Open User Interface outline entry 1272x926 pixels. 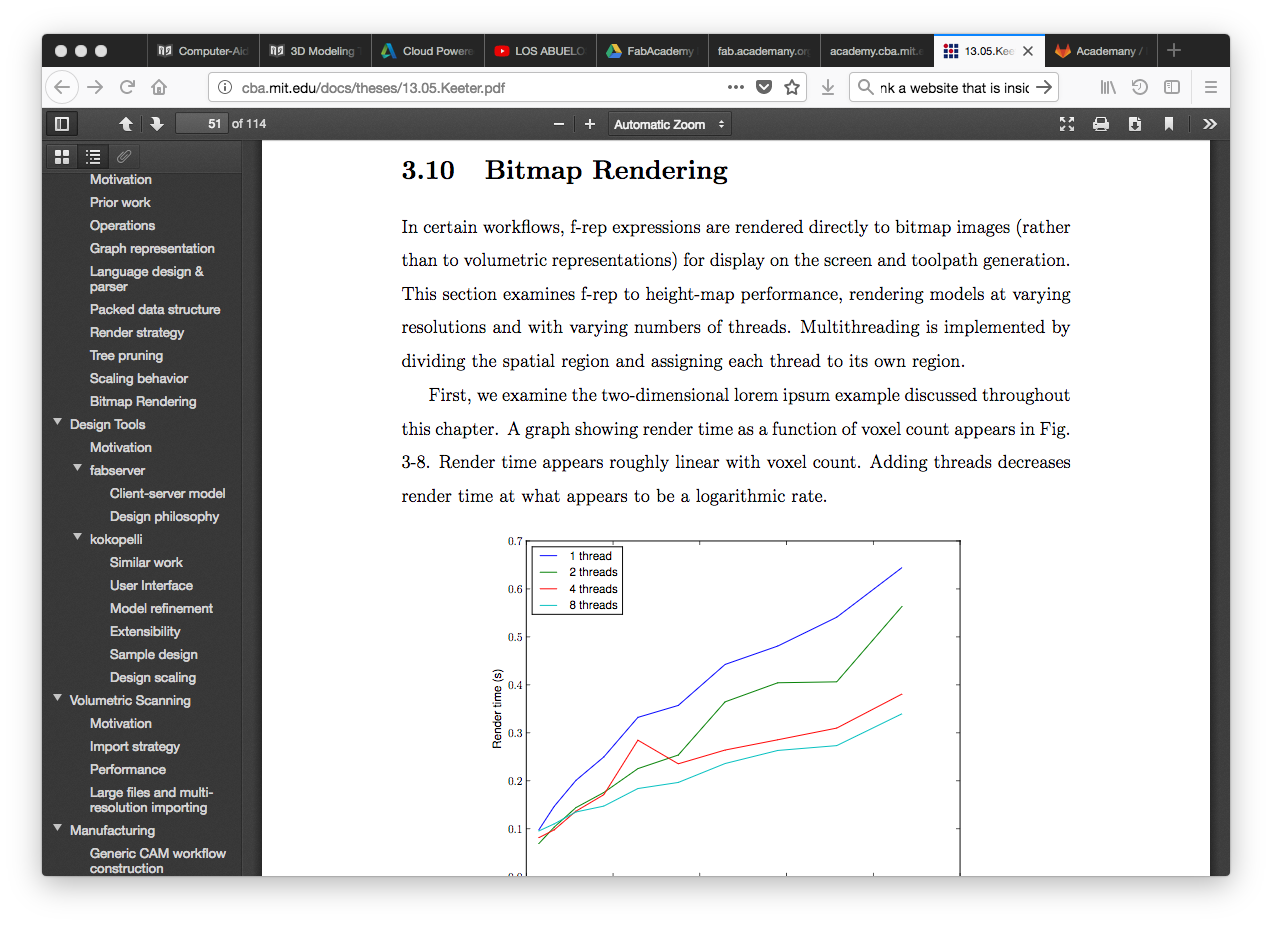pyautogui.click(x=151, y=585)
